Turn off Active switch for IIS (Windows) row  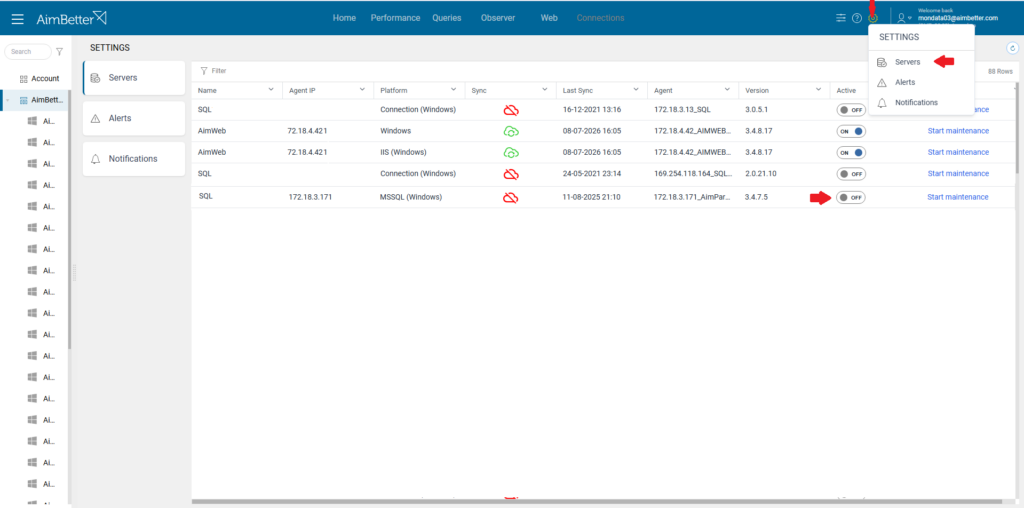[851, 153]
